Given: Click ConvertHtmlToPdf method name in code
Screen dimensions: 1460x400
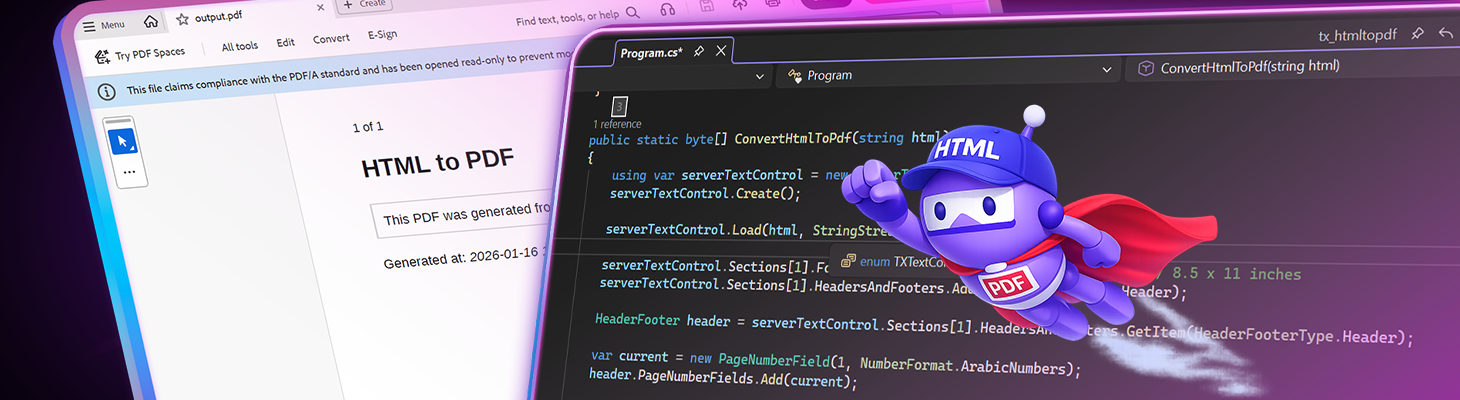Looking at the screenshot, I should point(791,138).
